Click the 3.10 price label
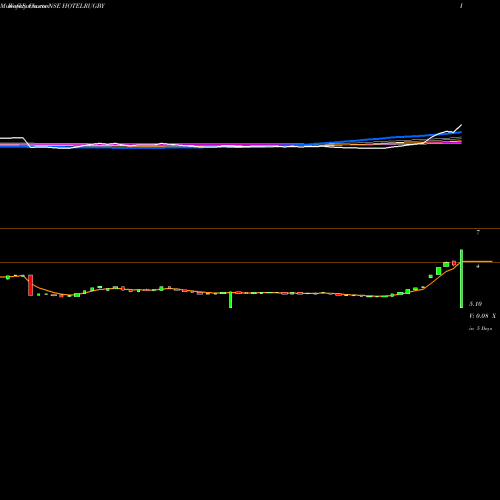Image resolution: width=500 pixels, height=500 pixels. (x=475, y=304)
